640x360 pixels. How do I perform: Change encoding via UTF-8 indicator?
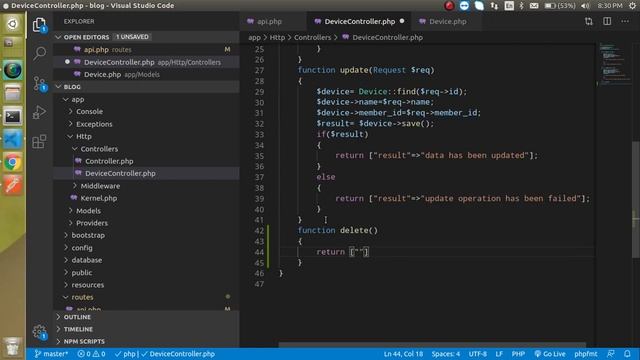click(x=478, y=354)
